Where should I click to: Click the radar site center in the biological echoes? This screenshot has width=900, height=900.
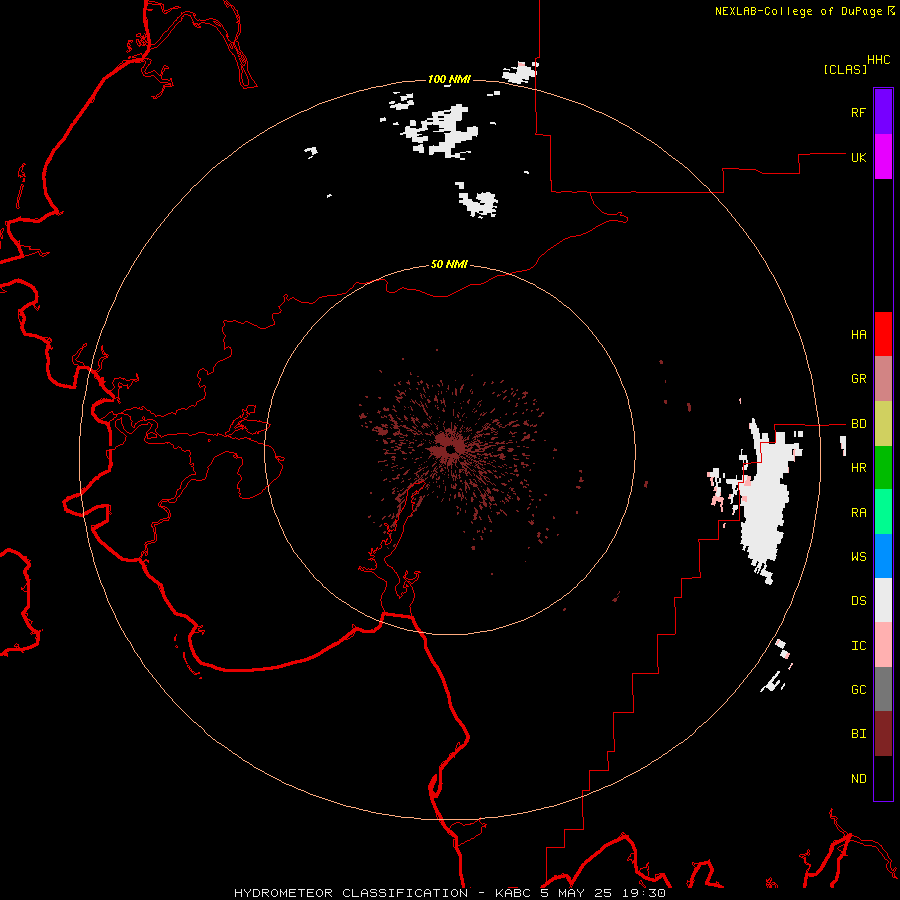pyautogui.click(x=451, y=447)
